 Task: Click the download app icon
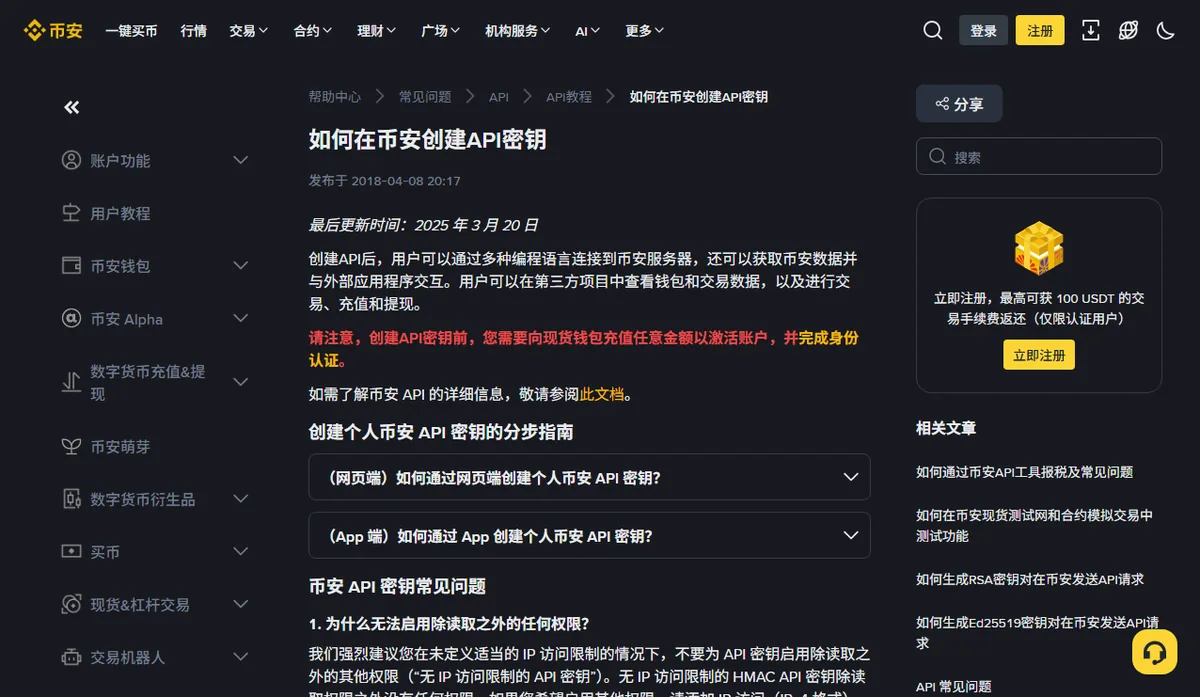[x=1090, y=31]
